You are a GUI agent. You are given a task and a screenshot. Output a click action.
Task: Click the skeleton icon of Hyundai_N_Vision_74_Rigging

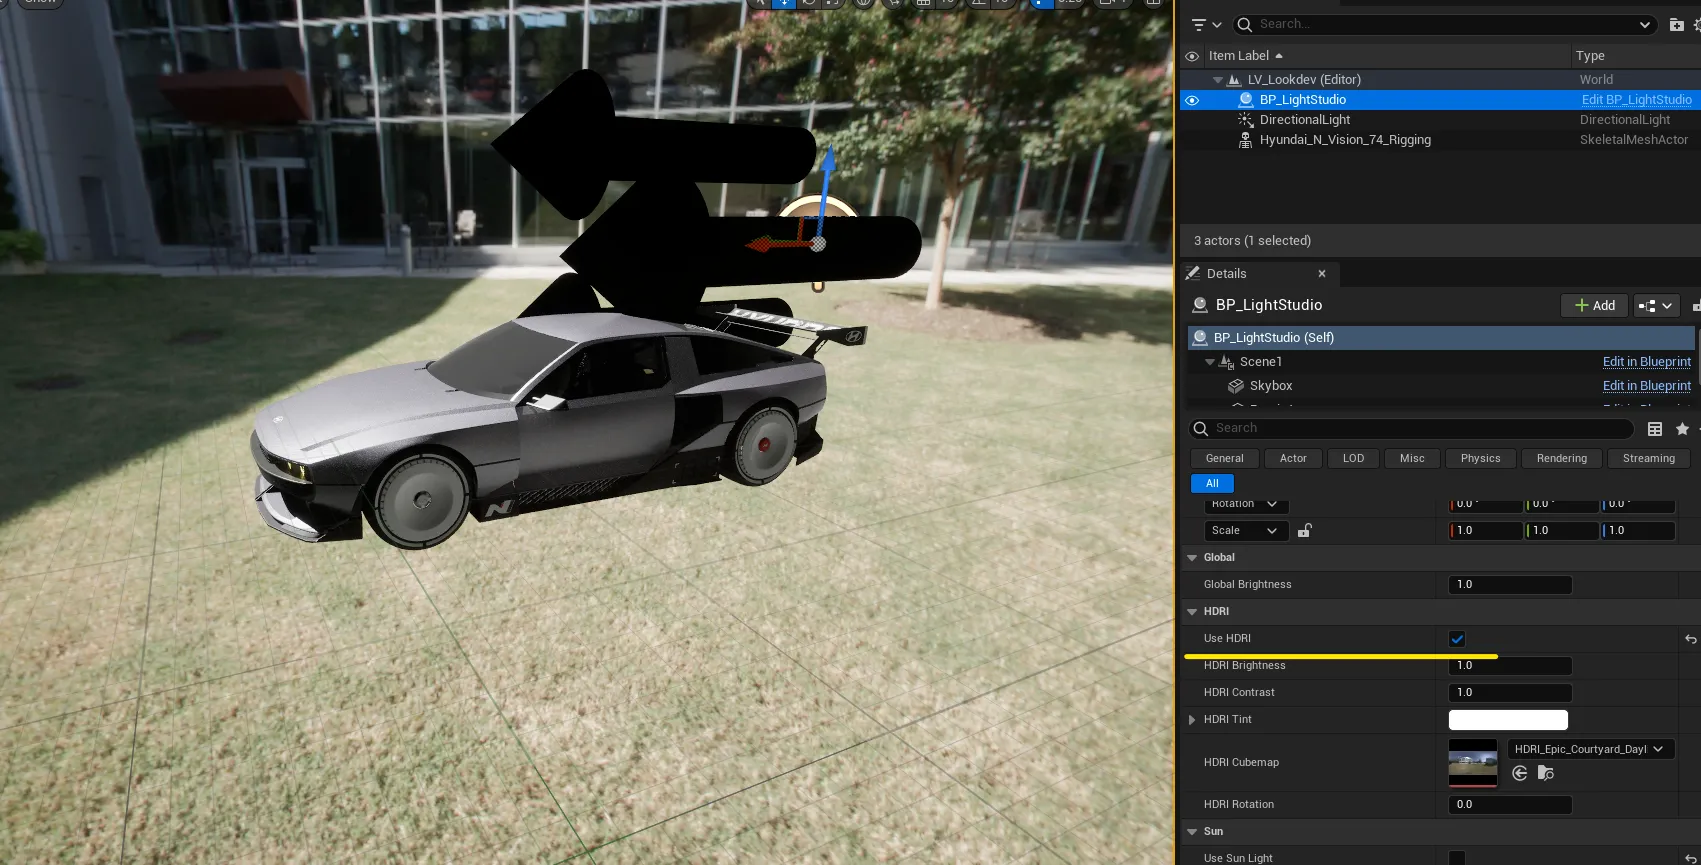coord(1246,140)
